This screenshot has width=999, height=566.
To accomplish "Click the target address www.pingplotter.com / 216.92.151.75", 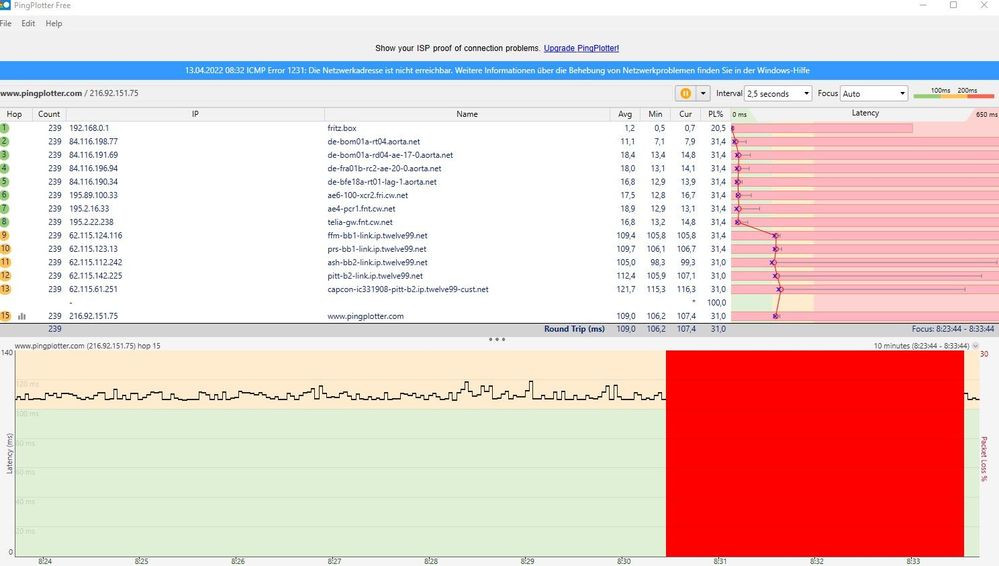I will [x=69, y=93].
